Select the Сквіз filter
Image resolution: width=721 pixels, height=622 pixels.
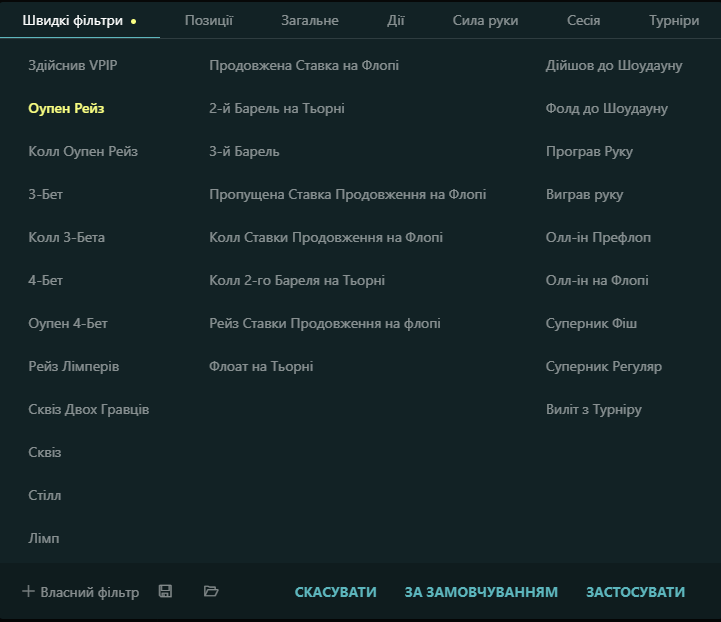[x=45, y=452]
